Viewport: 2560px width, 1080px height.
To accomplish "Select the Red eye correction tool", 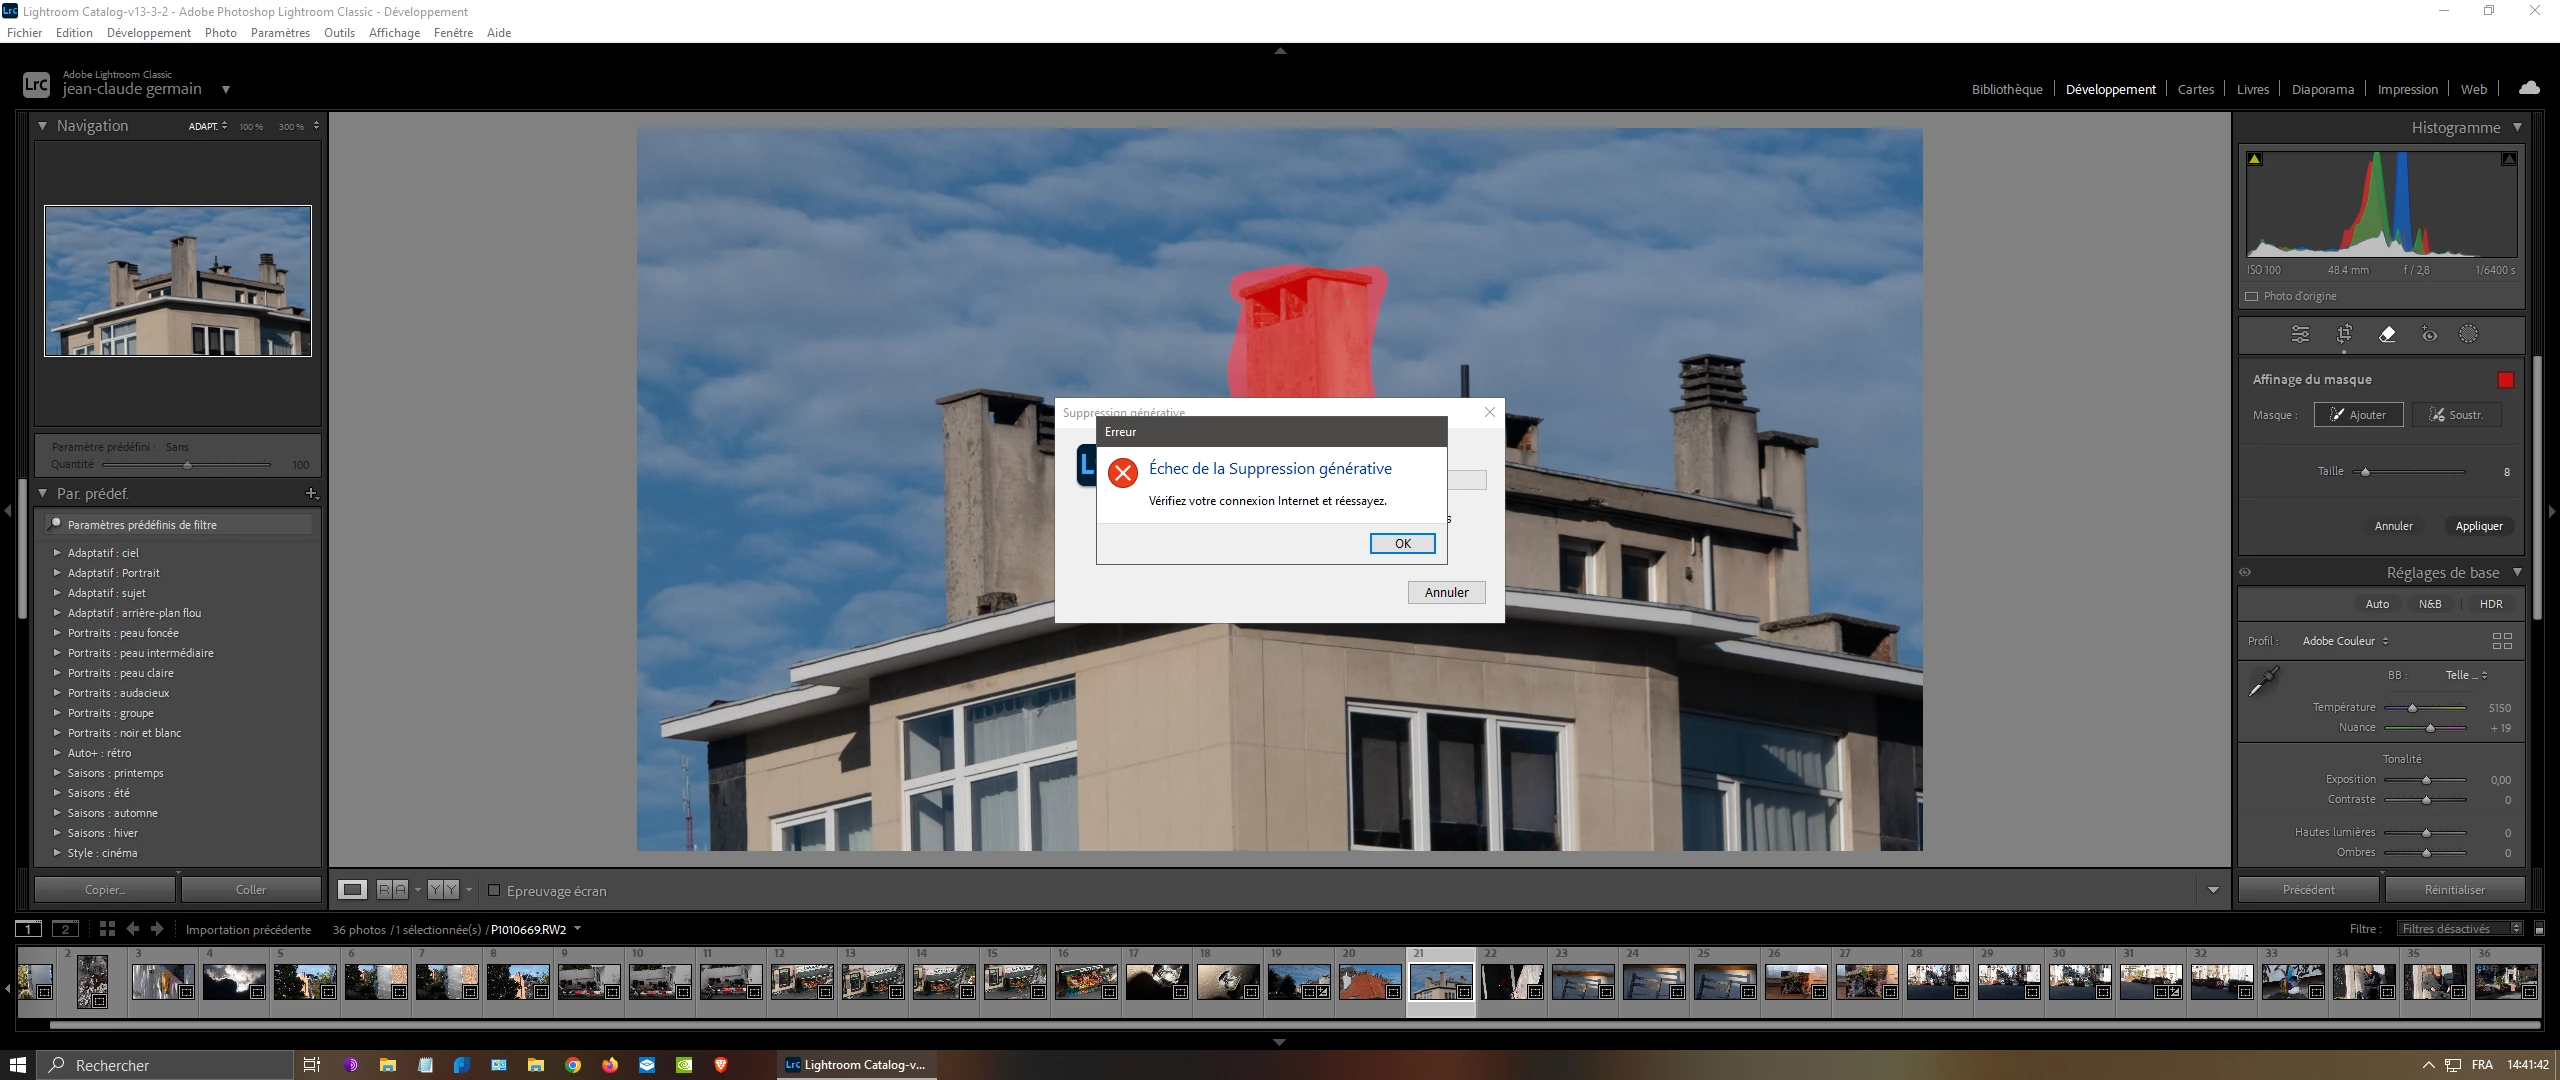I will [2429, 335].
